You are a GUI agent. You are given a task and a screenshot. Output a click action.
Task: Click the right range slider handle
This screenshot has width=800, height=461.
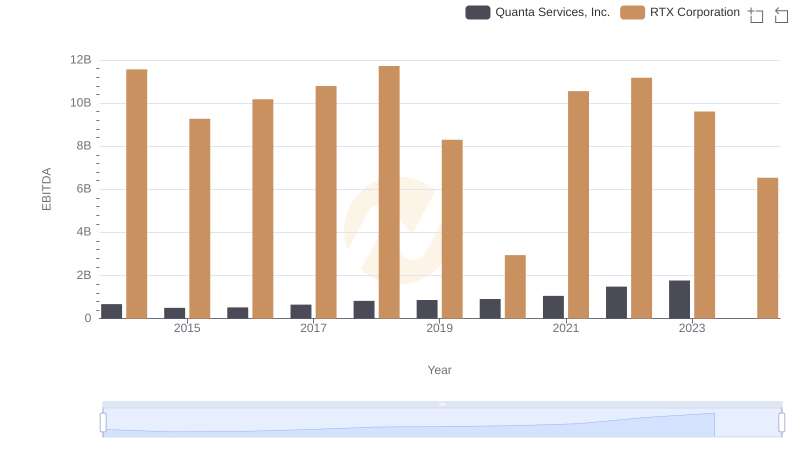(781, 422)
